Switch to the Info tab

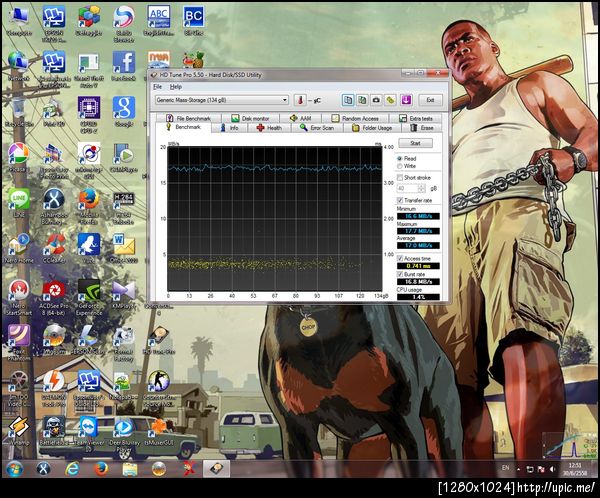click(x=230, y=128)
